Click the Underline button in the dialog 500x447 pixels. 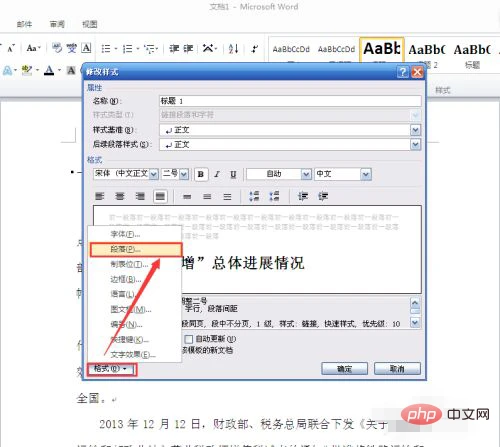pyautogui.click(x=233, y=174)
